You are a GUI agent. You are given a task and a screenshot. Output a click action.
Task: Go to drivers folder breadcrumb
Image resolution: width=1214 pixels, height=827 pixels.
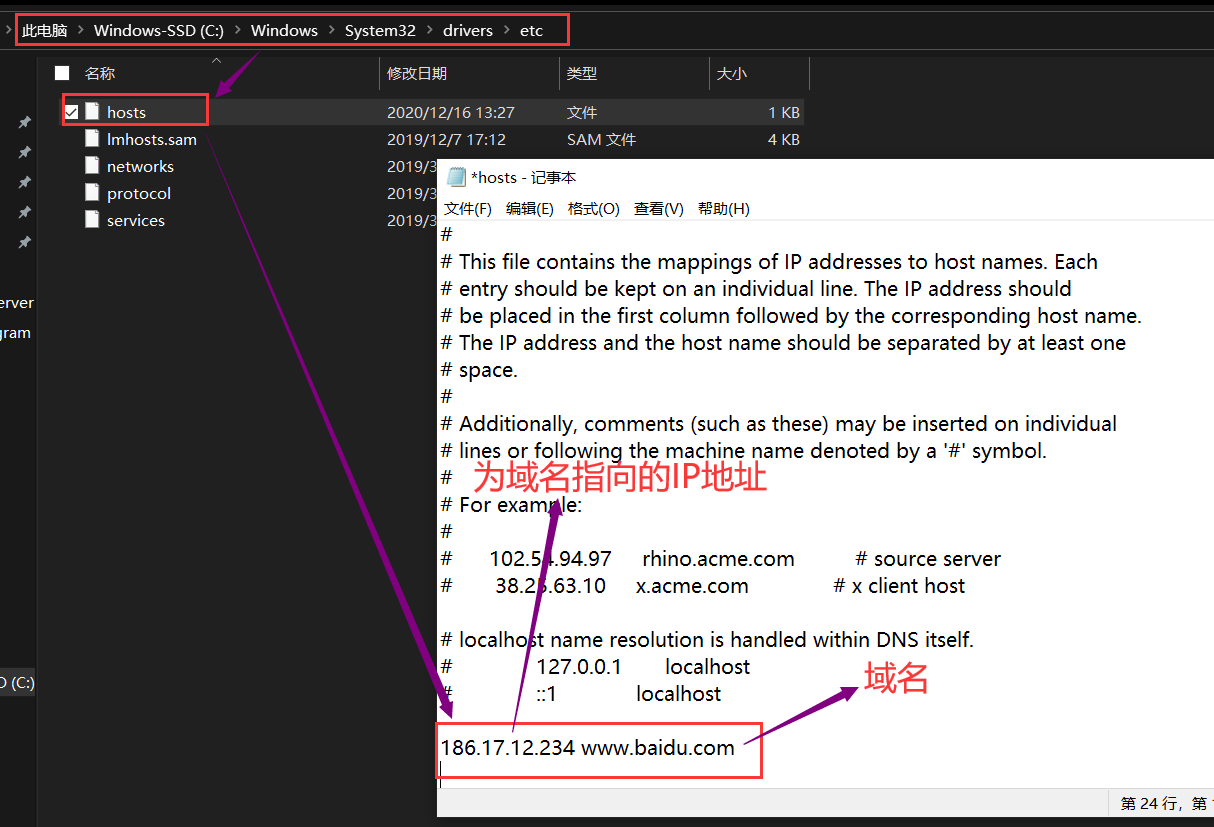(468, 30)
